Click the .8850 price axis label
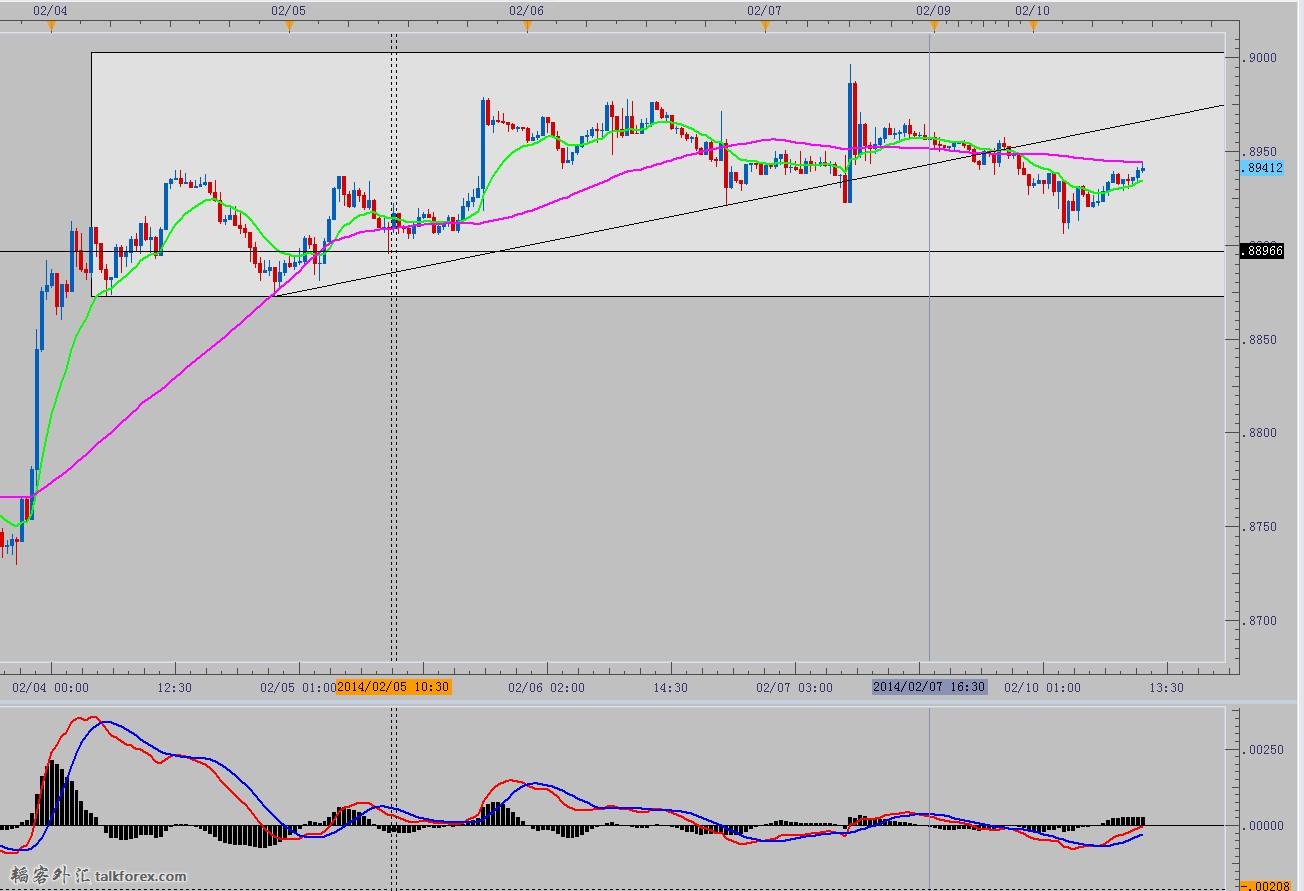The image size is (1304, 891). point(1262,339)
